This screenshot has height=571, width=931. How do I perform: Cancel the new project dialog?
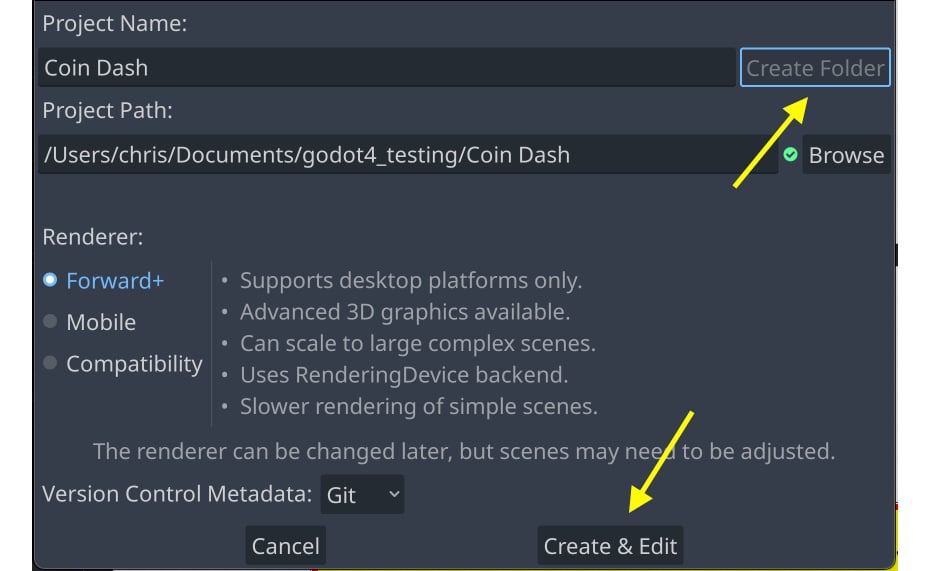tap(285, 546)
